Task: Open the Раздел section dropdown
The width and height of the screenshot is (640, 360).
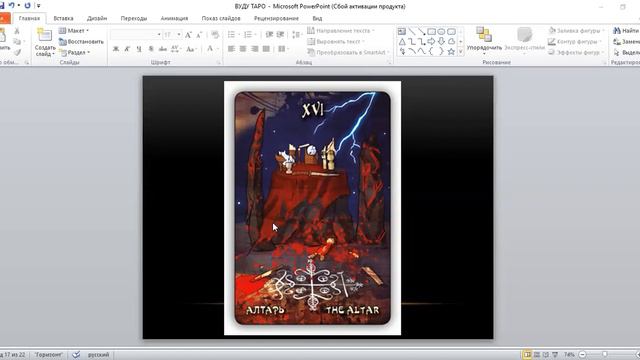Action: pos(75,52)
